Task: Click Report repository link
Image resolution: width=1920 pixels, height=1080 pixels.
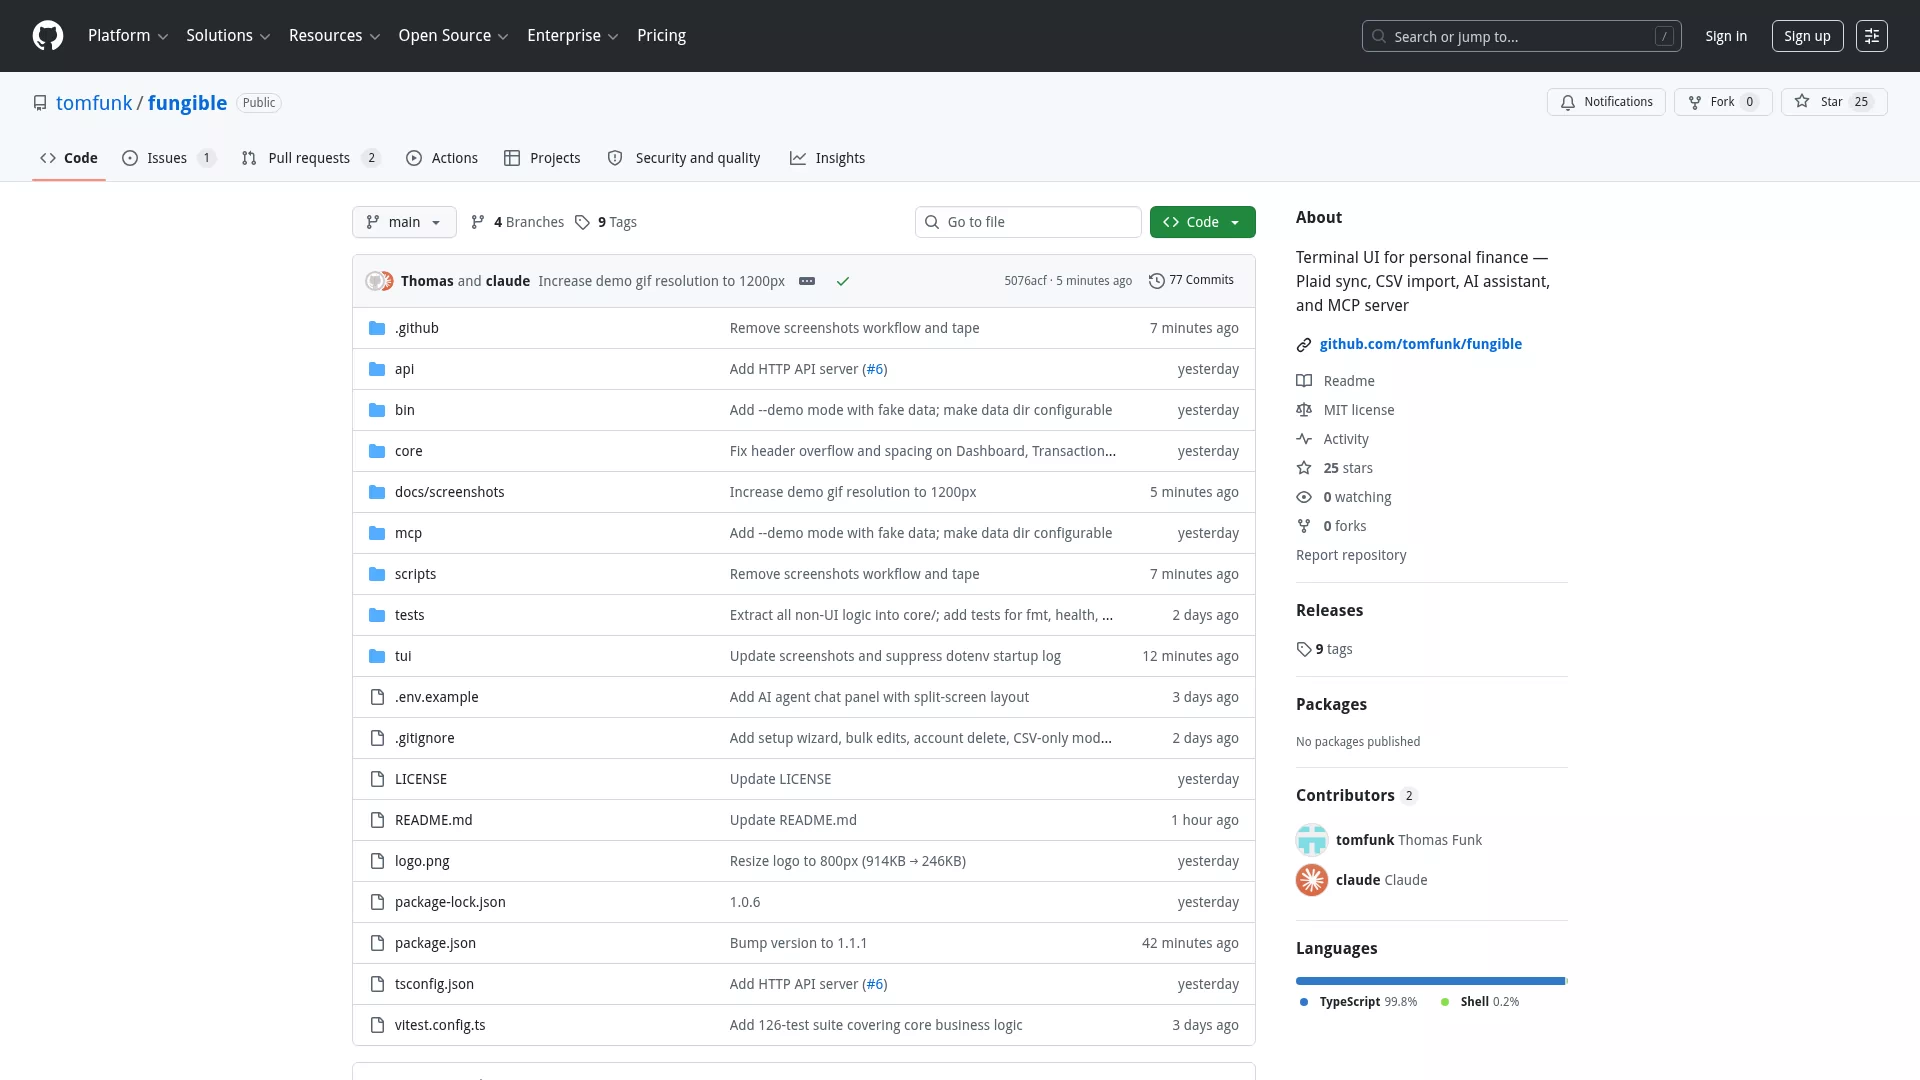Action: pos(1351,555)
